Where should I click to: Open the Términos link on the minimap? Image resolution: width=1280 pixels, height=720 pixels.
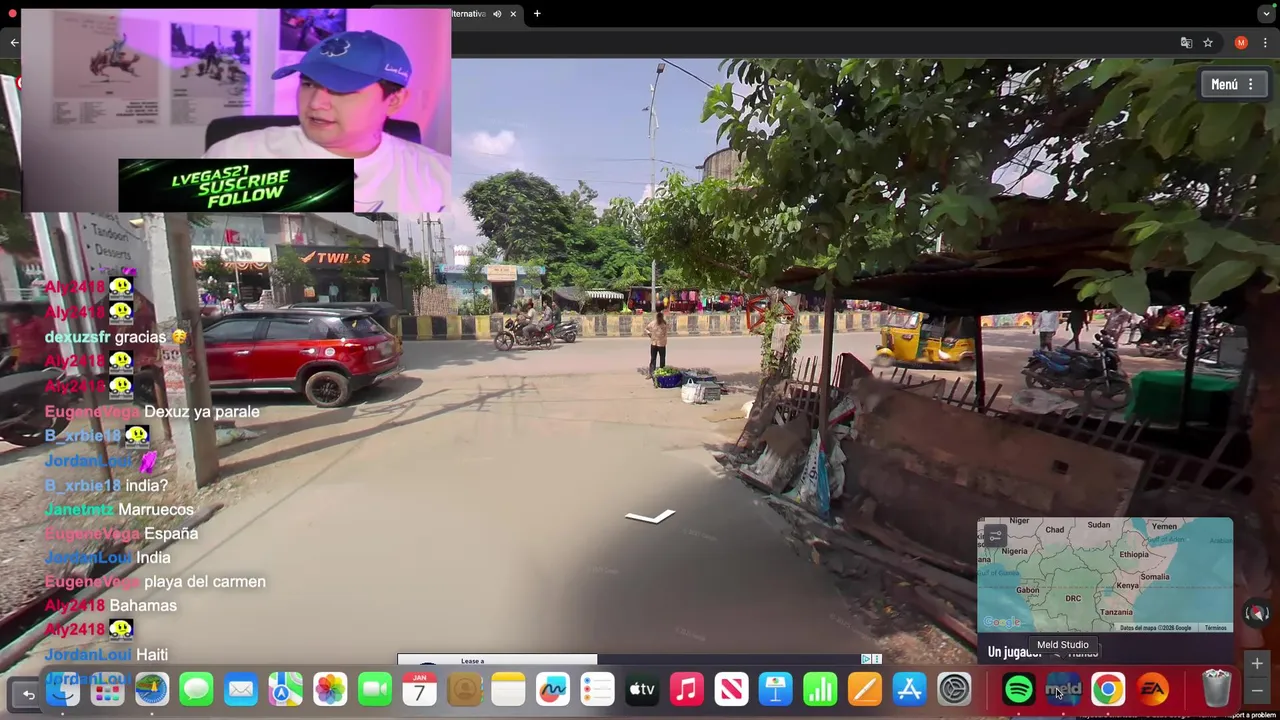1215,628
